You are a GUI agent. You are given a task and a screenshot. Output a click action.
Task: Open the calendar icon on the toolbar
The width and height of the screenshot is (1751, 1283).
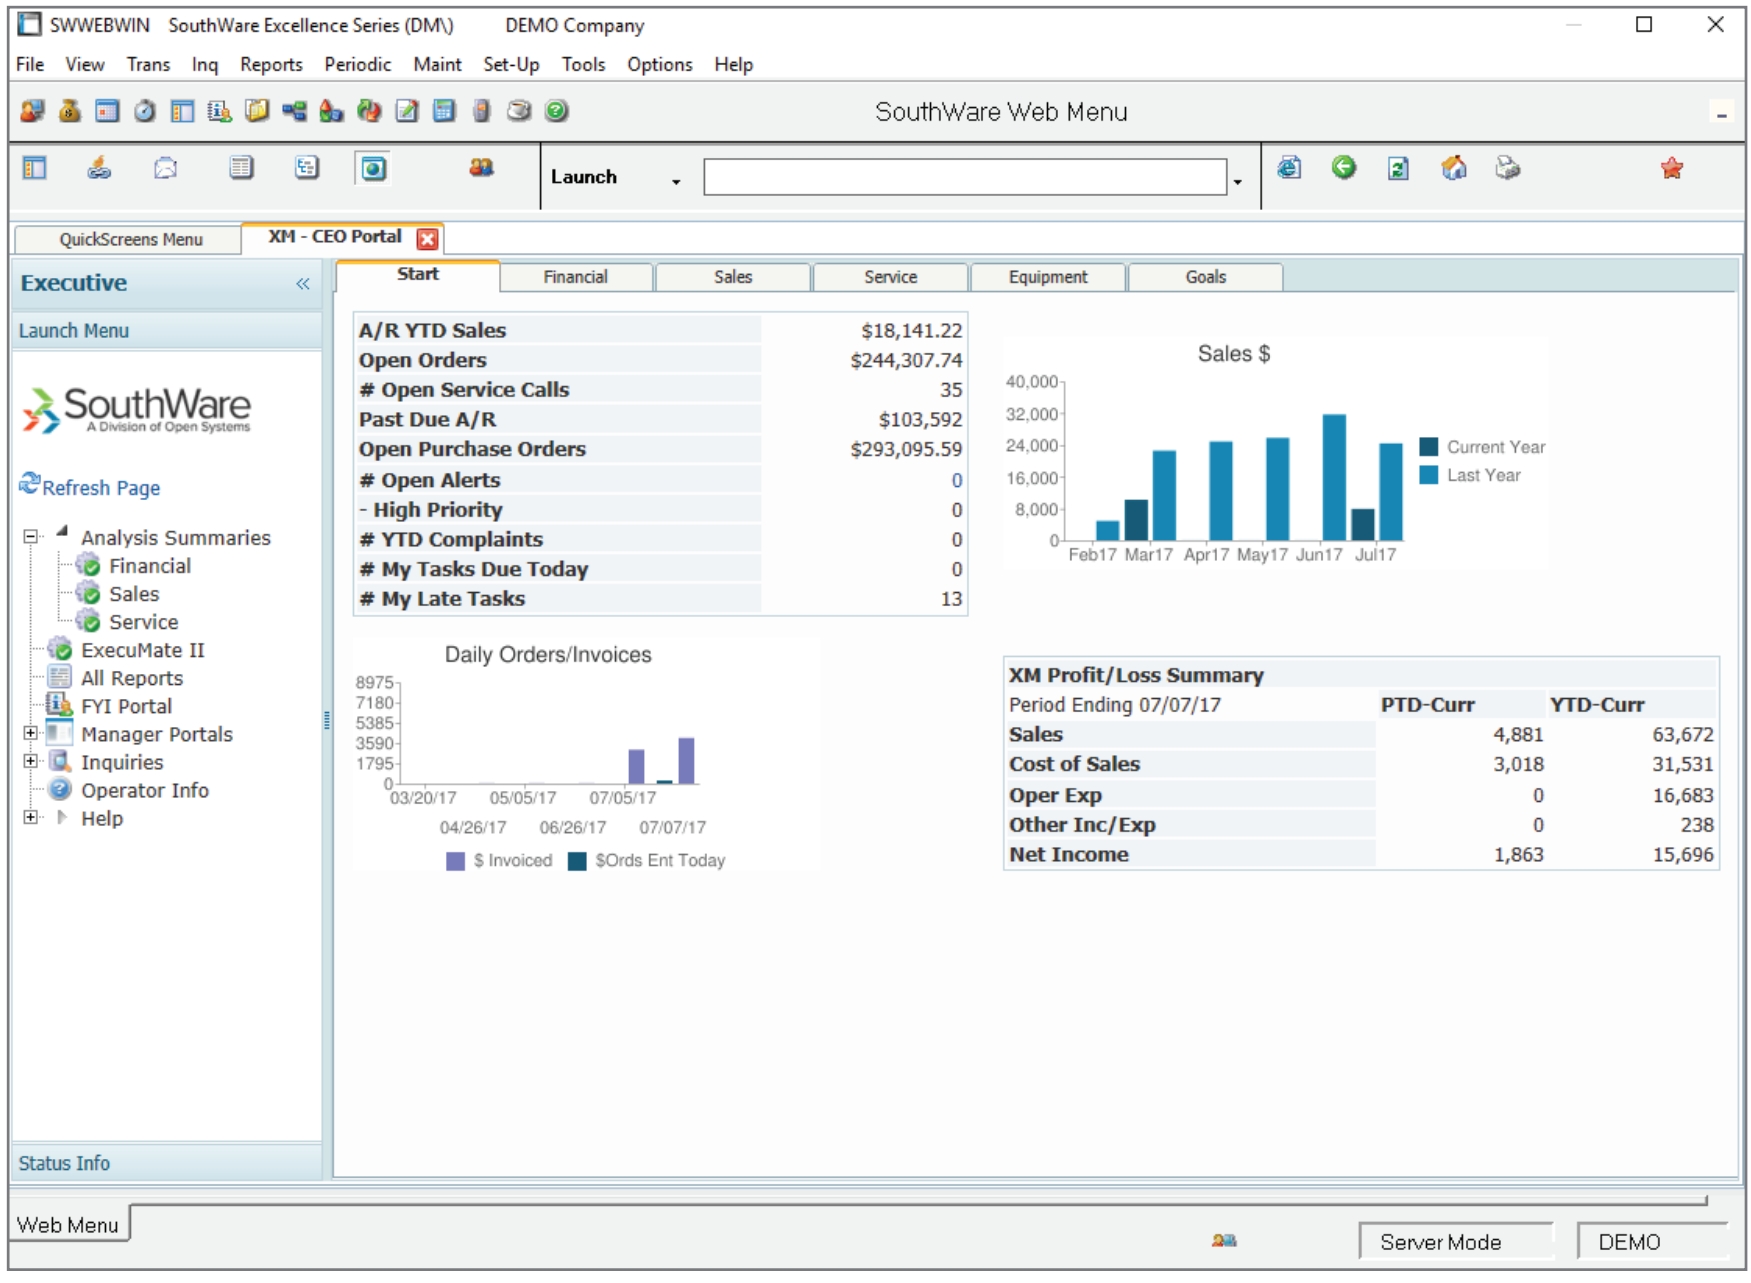(106, 112)
